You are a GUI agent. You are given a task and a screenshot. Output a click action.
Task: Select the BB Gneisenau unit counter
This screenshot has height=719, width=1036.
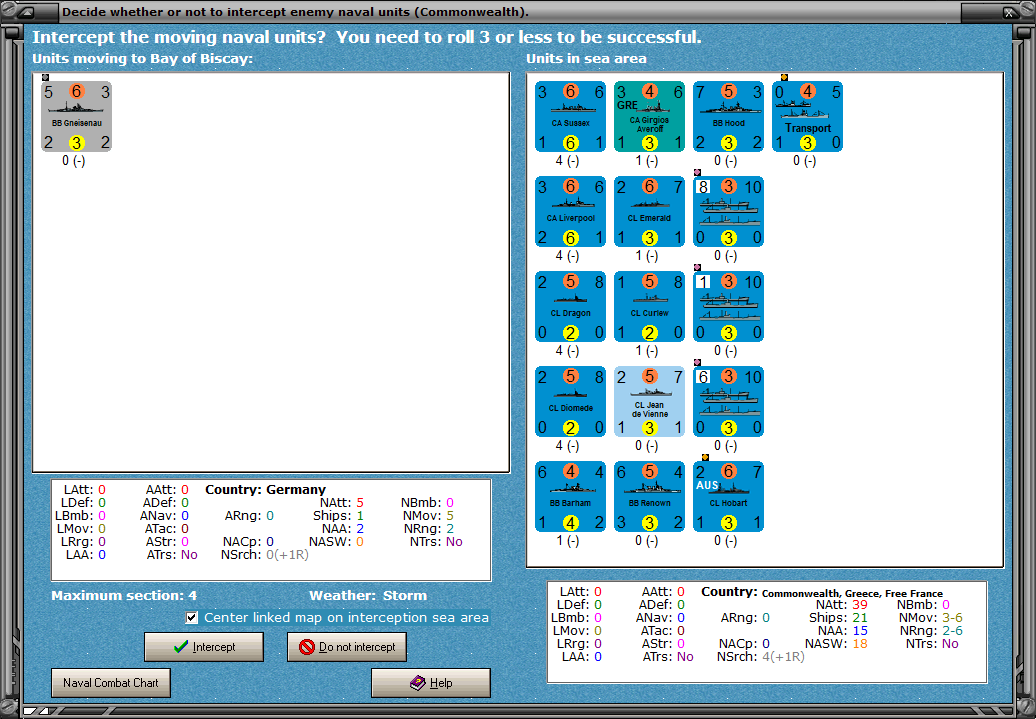click(x=77, y=117)
